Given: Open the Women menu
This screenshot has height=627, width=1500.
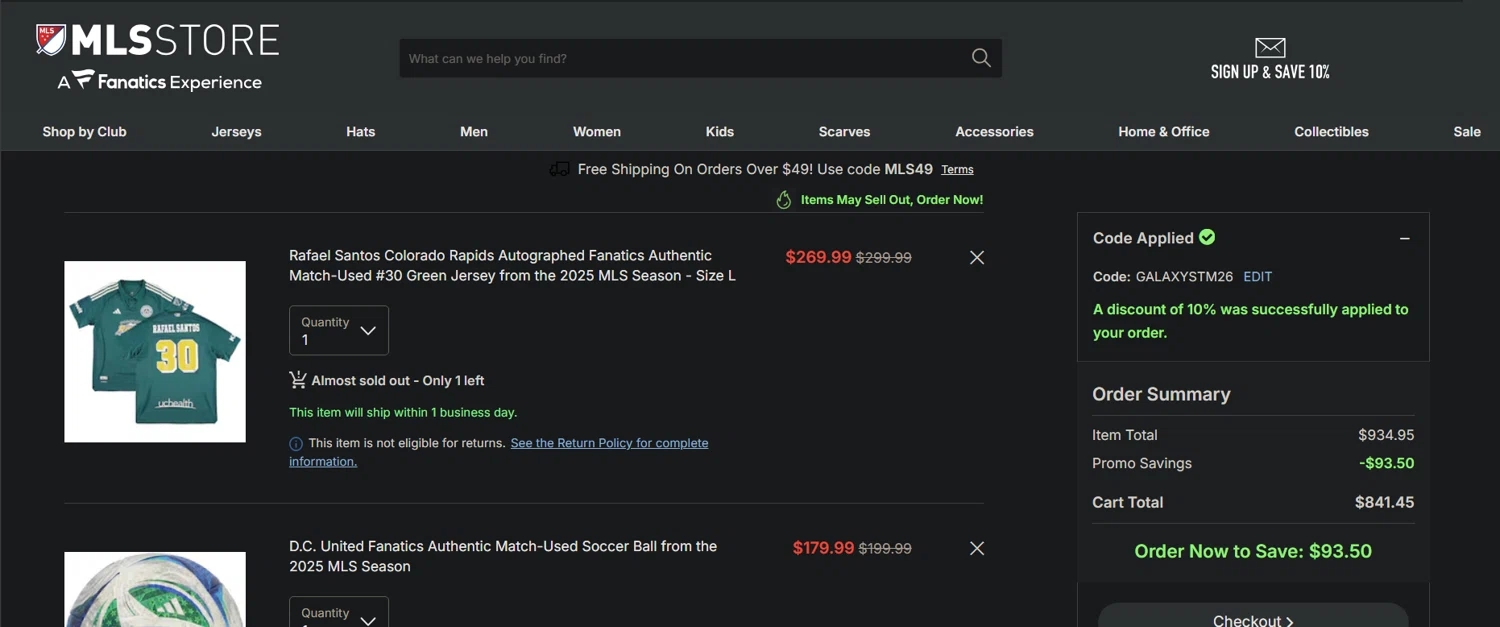Looking at the screenshot, I should tap(597, 131).
